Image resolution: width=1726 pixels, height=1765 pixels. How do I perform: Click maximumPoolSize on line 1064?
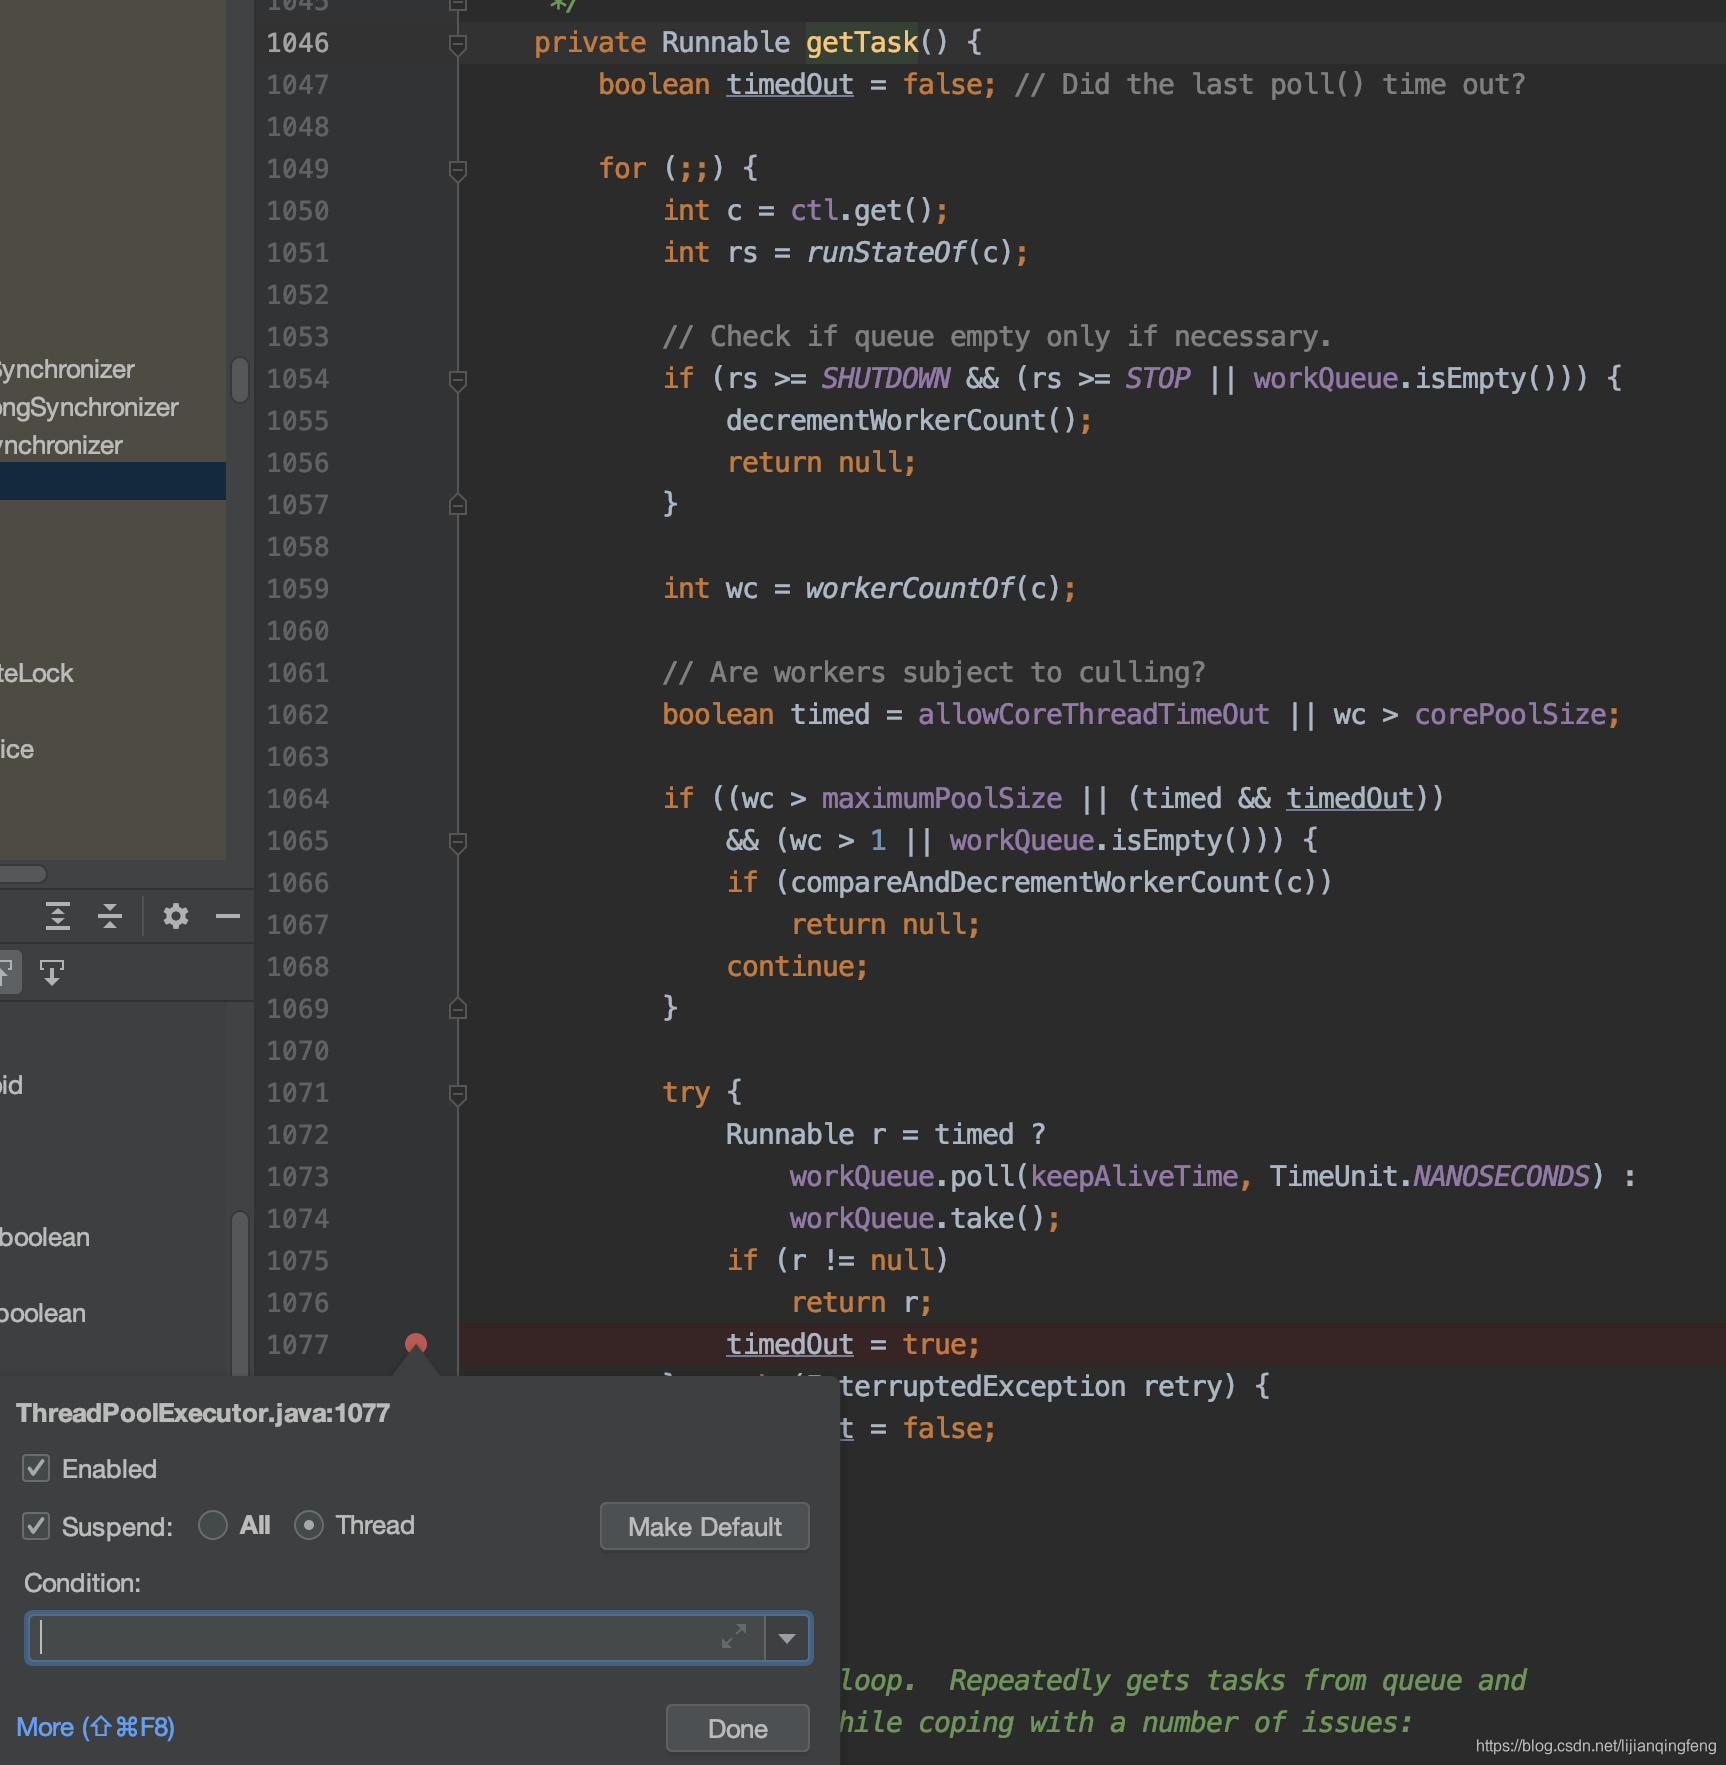click(942, 798)
